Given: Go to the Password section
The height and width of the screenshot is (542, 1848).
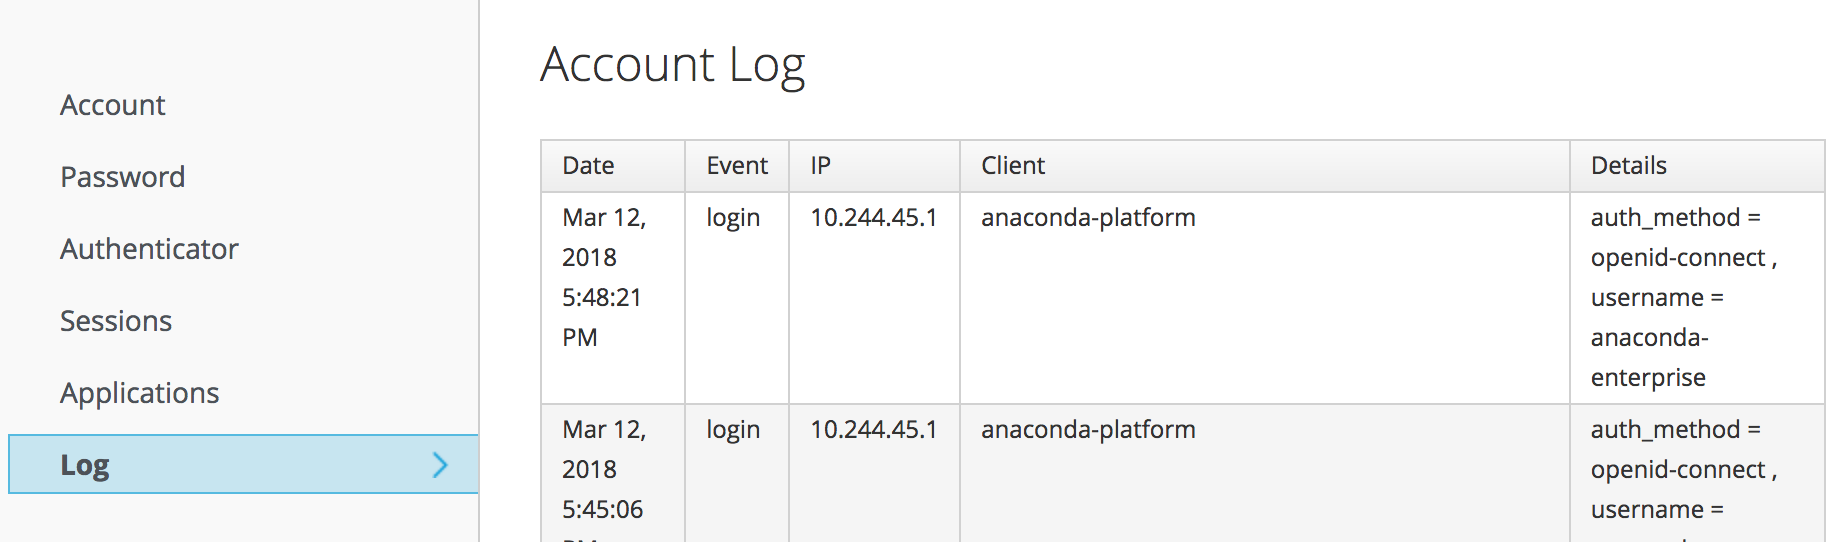Looking at the screenshot, I should point(122,177).
